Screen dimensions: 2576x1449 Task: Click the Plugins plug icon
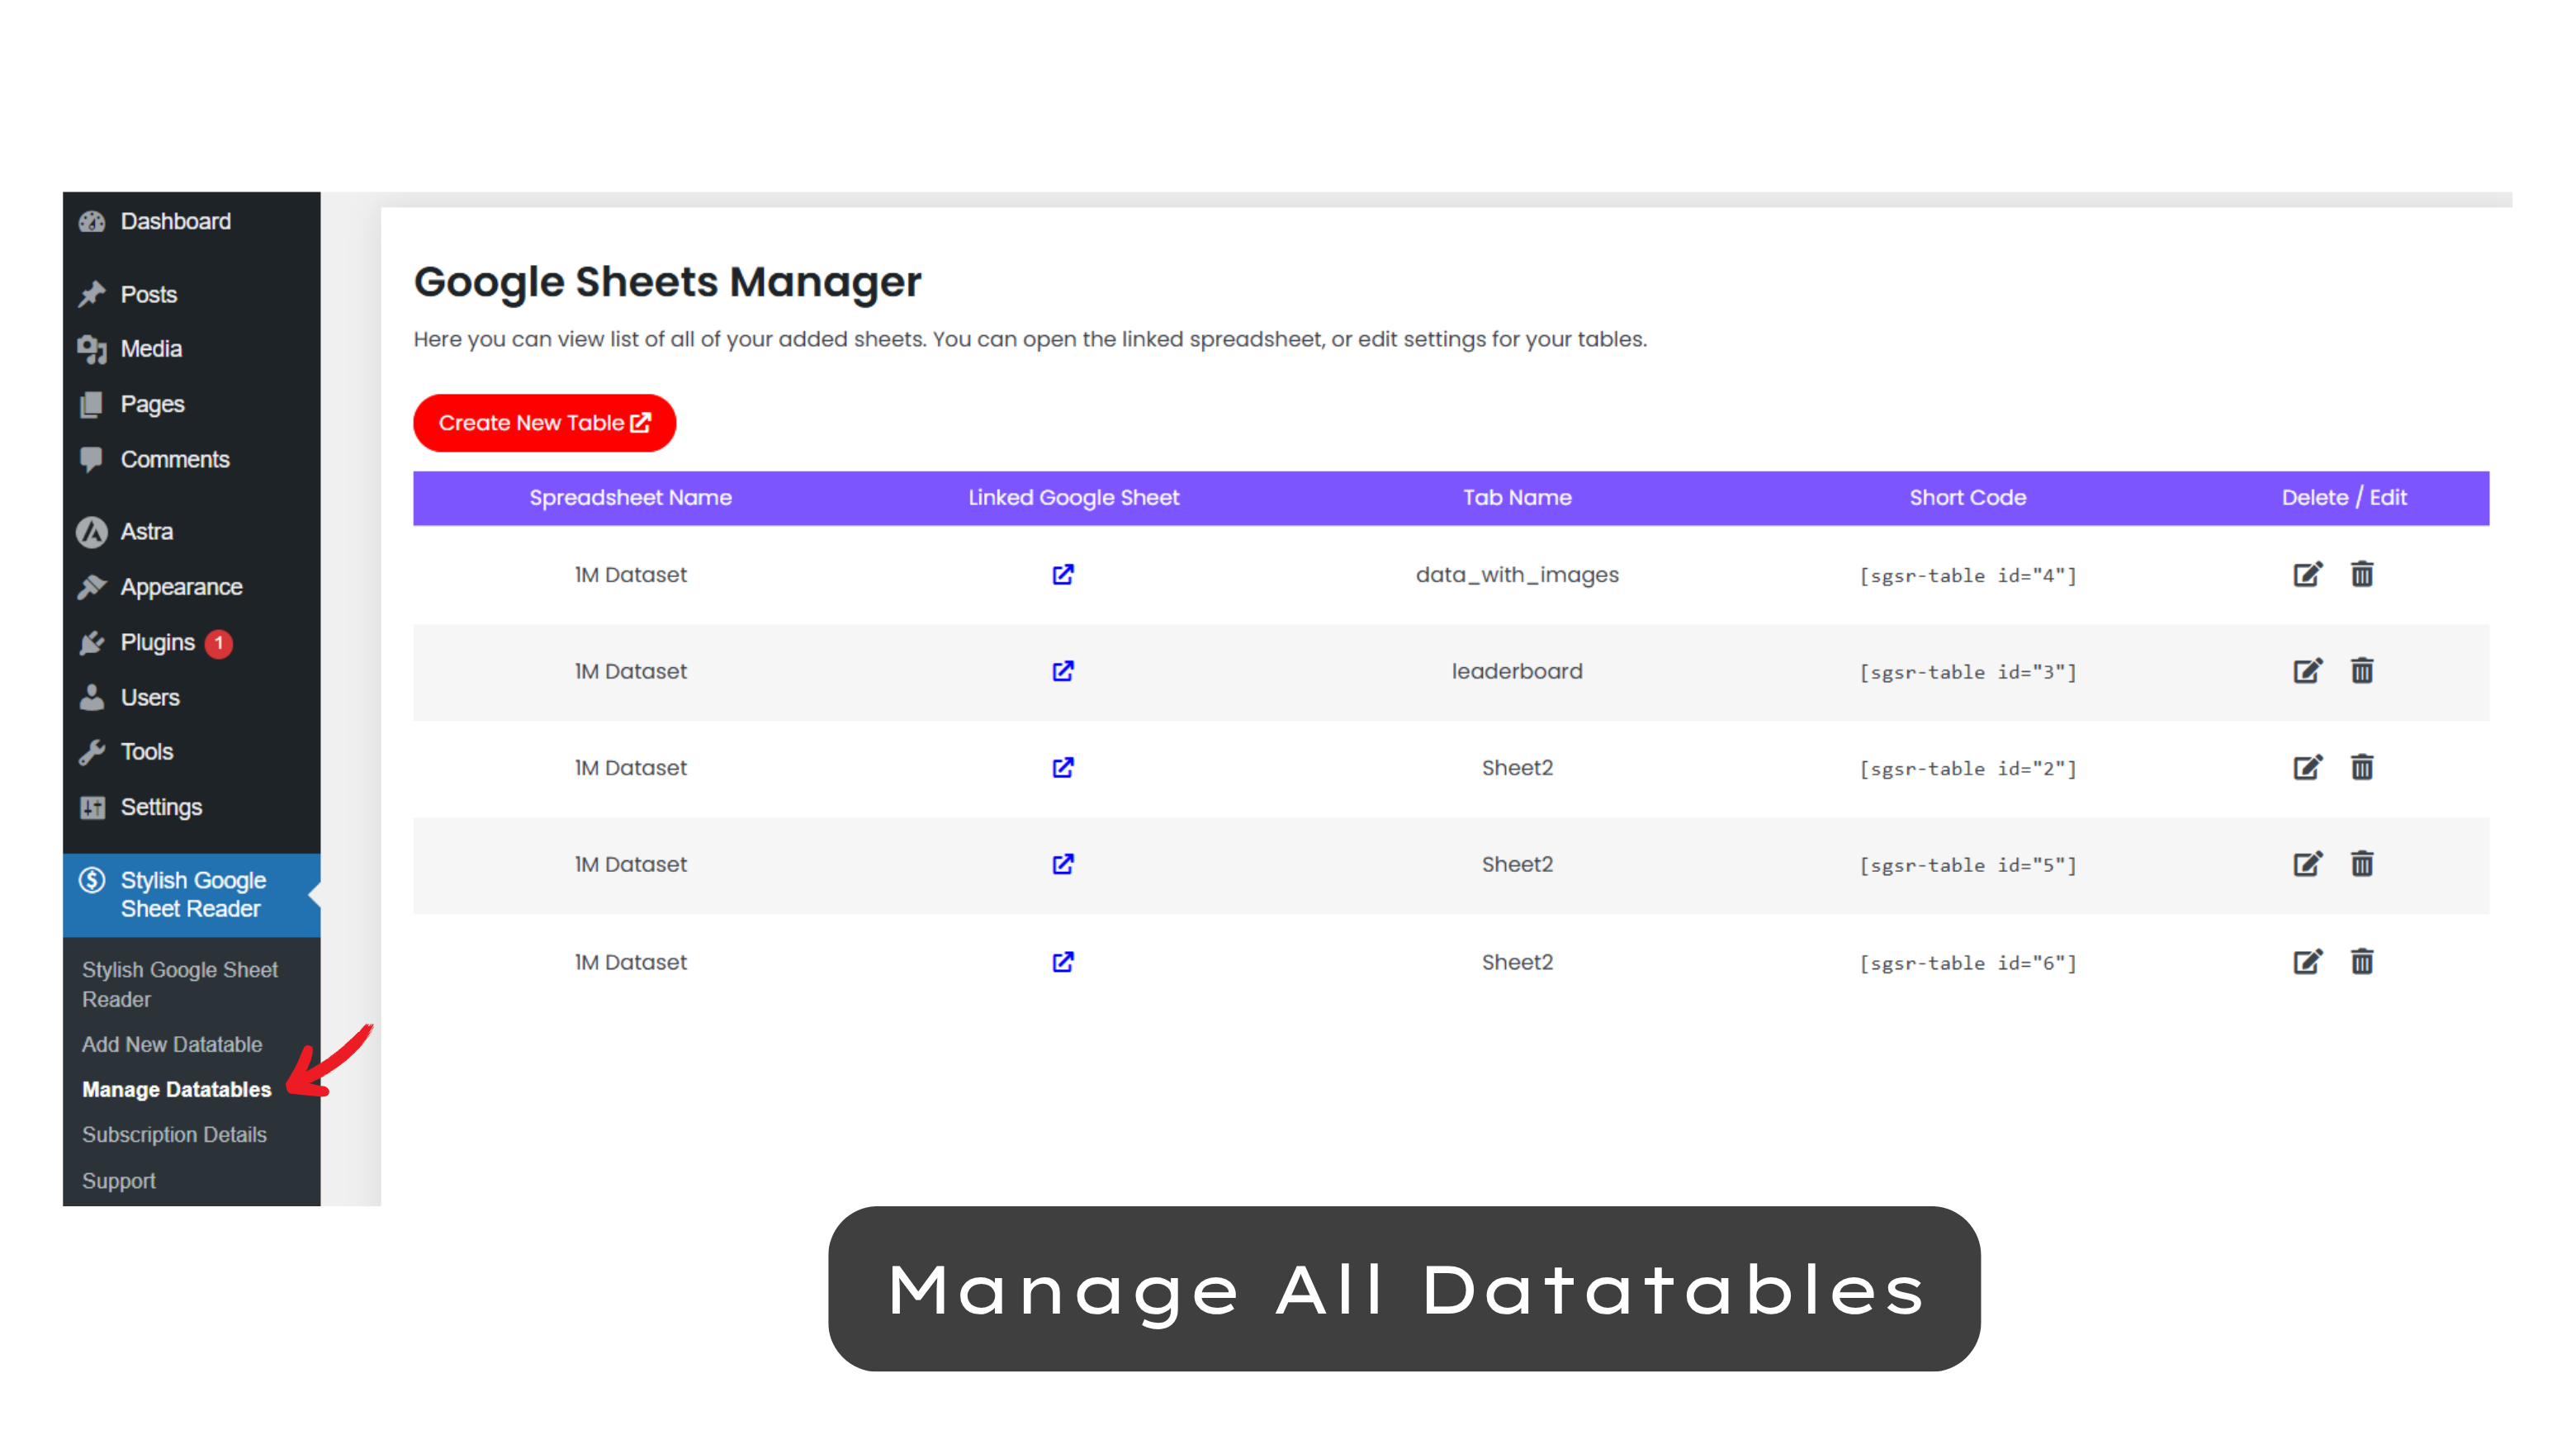[92, 642]
